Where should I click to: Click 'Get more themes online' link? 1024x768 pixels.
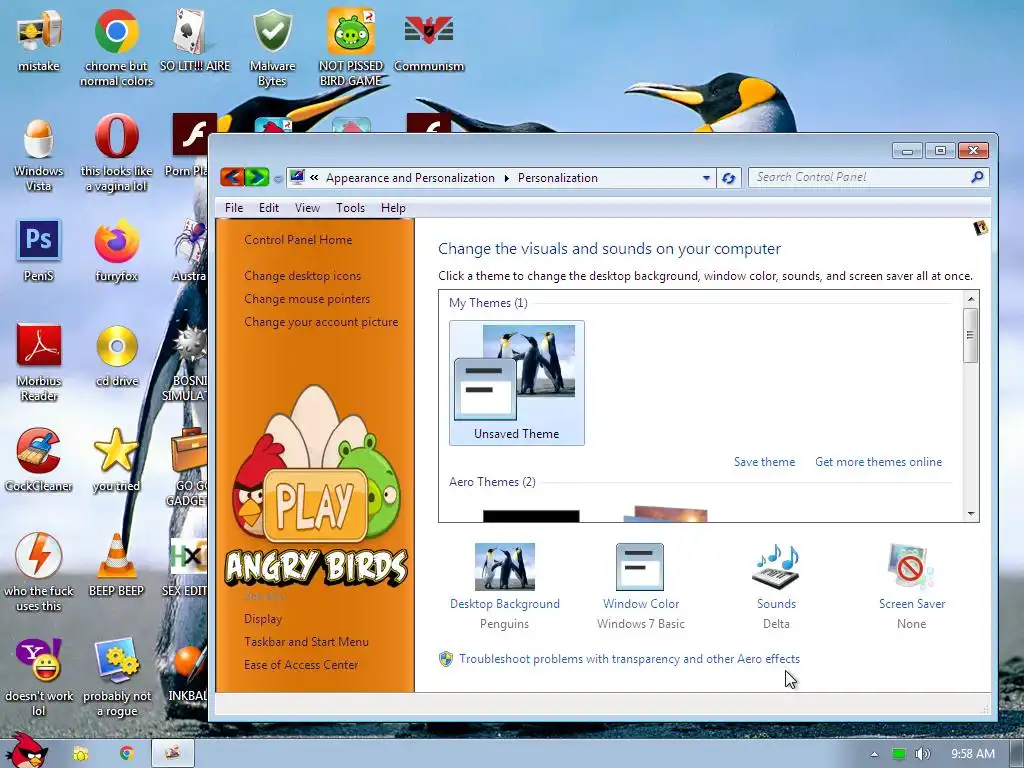click(878, 462)
